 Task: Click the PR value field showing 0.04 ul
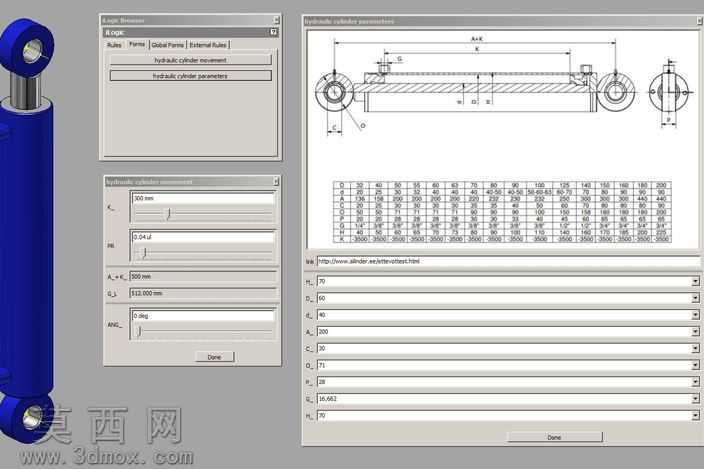click(203, 237)
